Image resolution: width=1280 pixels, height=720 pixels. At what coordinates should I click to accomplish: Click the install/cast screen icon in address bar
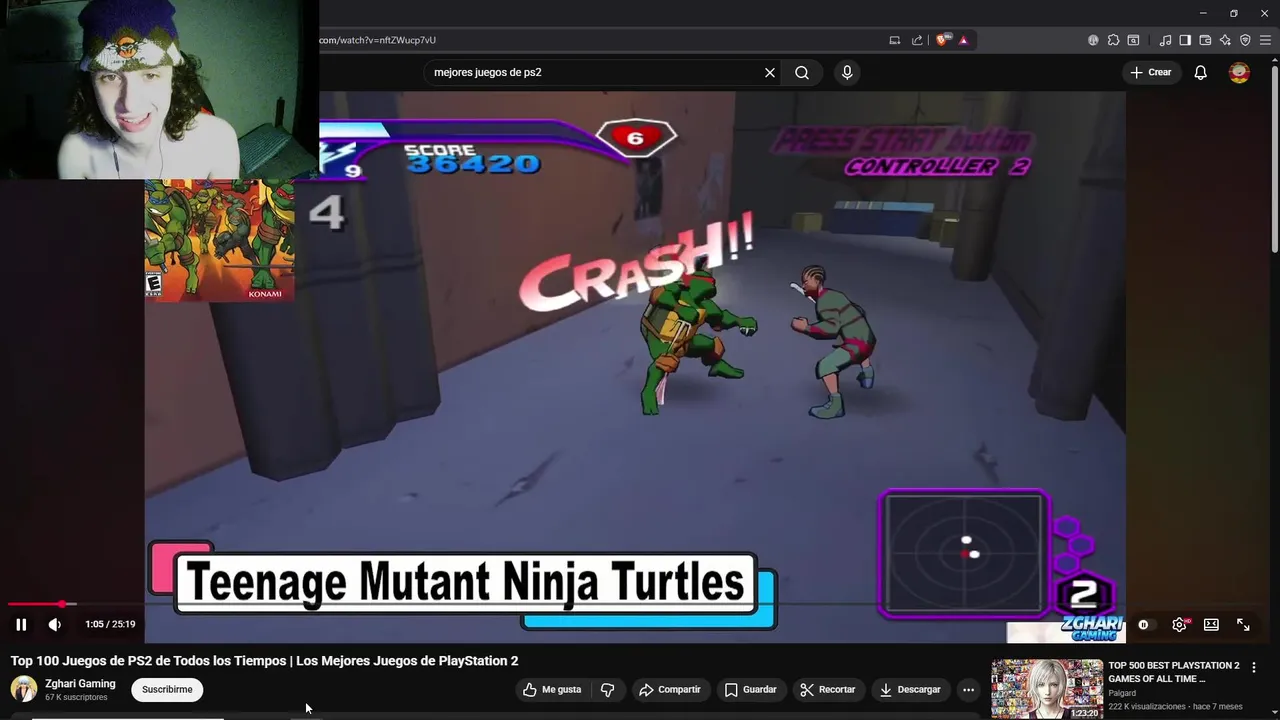click(x=895, y=40)
